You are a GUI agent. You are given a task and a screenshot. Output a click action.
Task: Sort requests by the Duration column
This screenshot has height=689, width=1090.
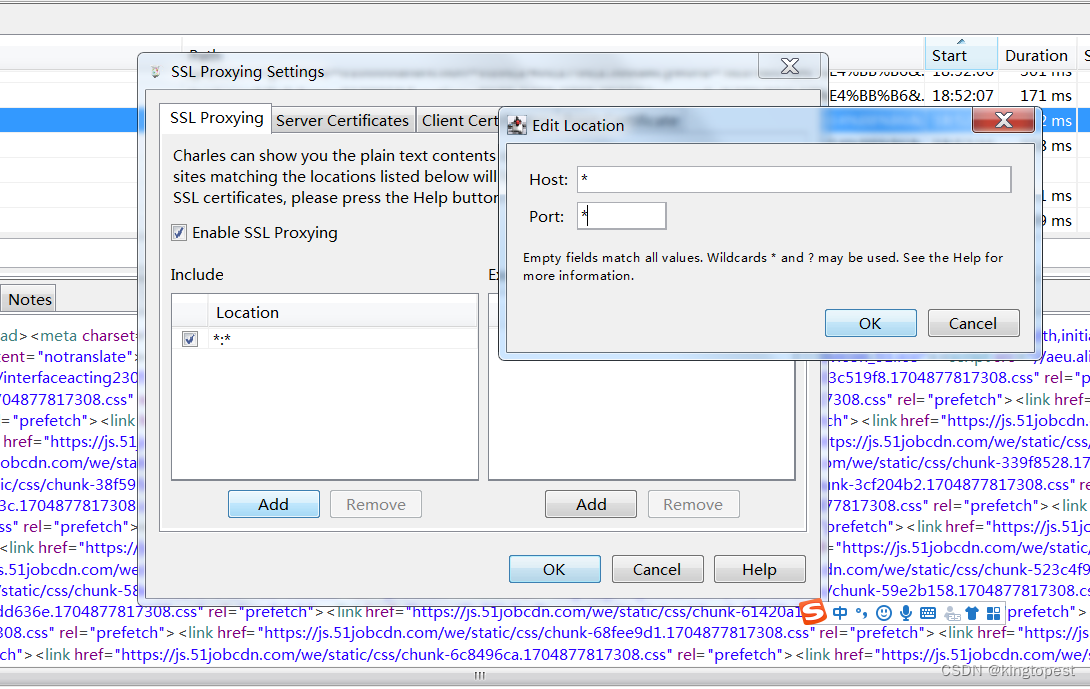[1036, 55]
